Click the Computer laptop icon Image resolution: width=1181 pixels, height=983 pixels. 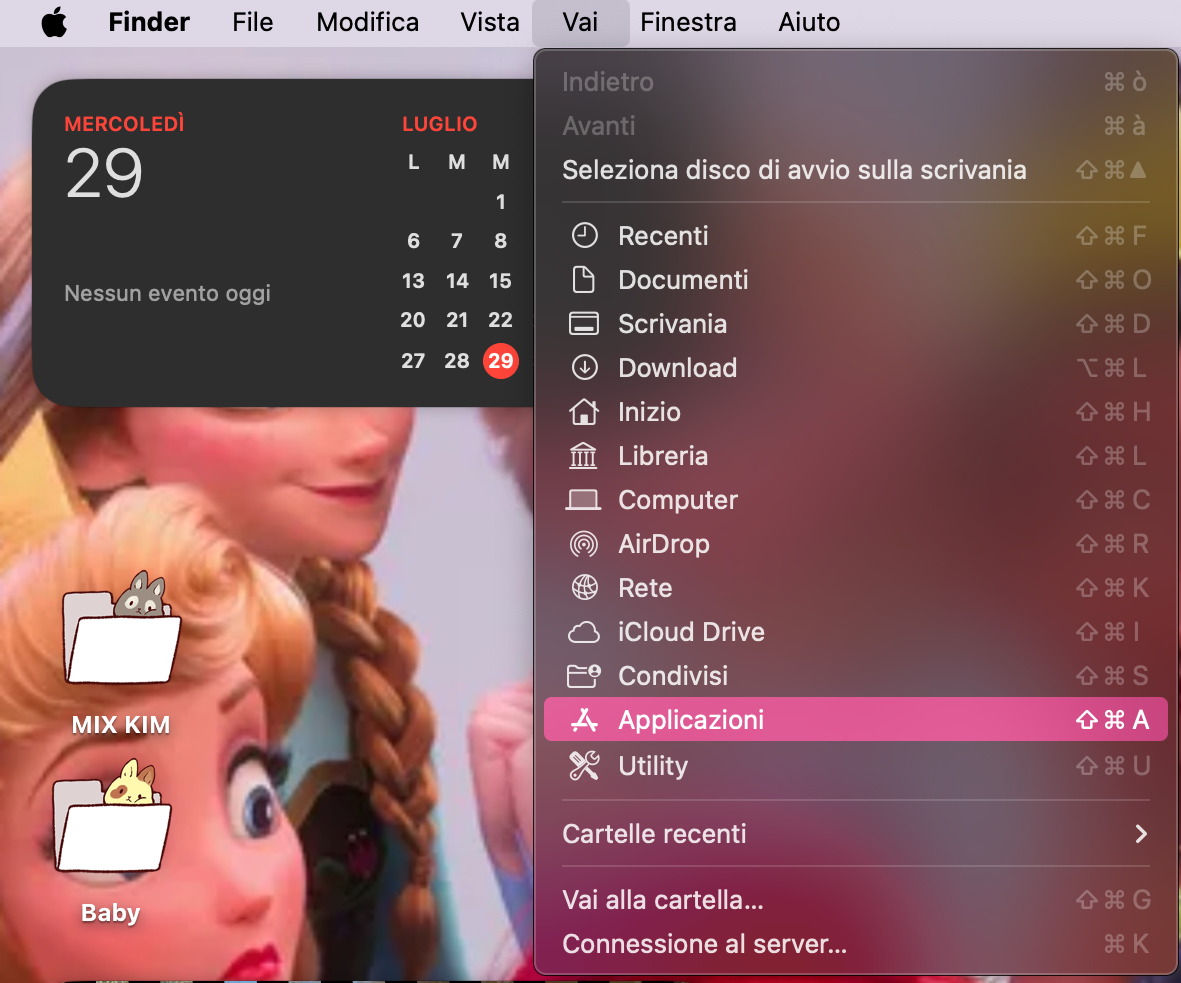(583, 499)
